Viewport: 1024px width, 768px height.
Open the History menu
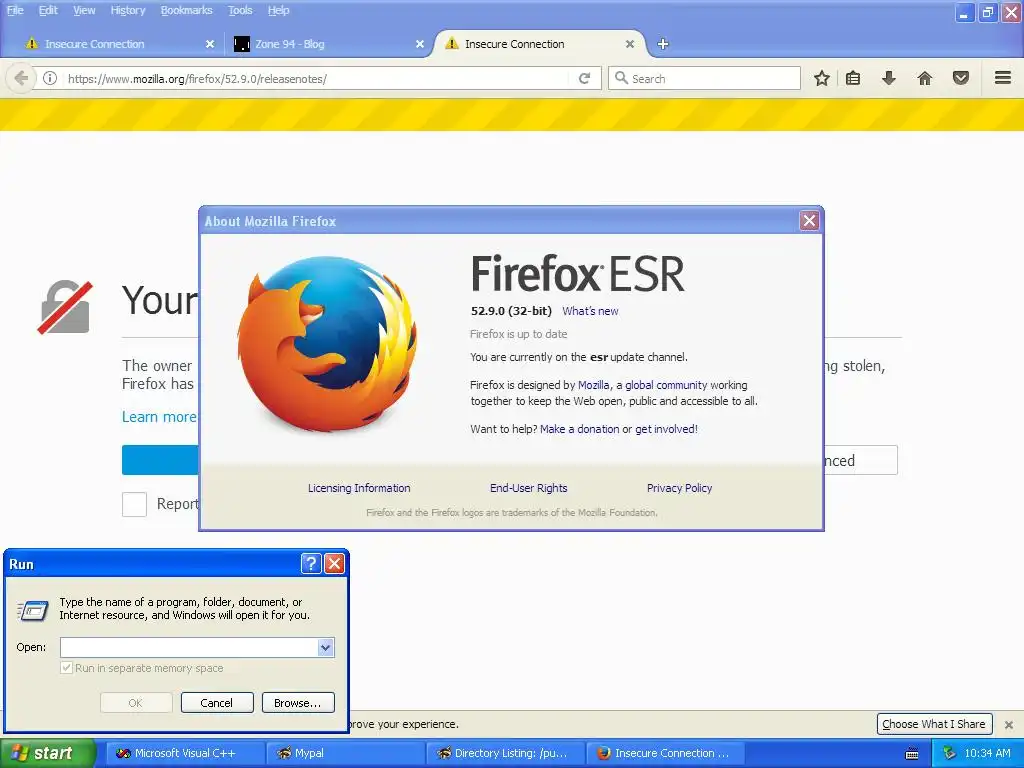[127, 10]
